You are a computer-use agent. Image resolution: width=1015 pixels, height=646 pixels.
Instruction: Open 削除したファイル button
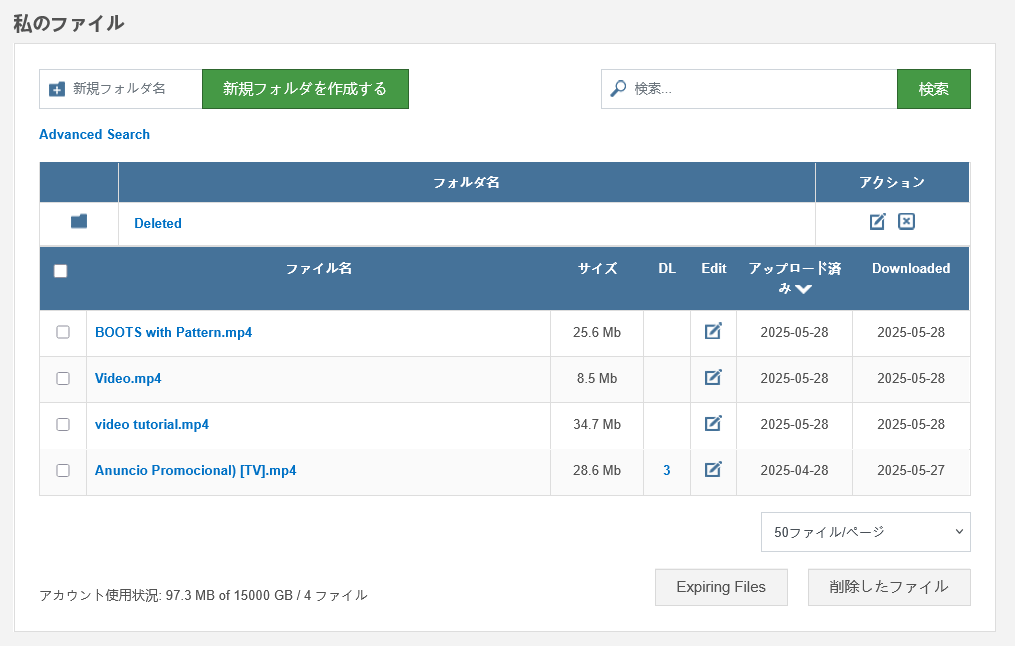[889, 587]
